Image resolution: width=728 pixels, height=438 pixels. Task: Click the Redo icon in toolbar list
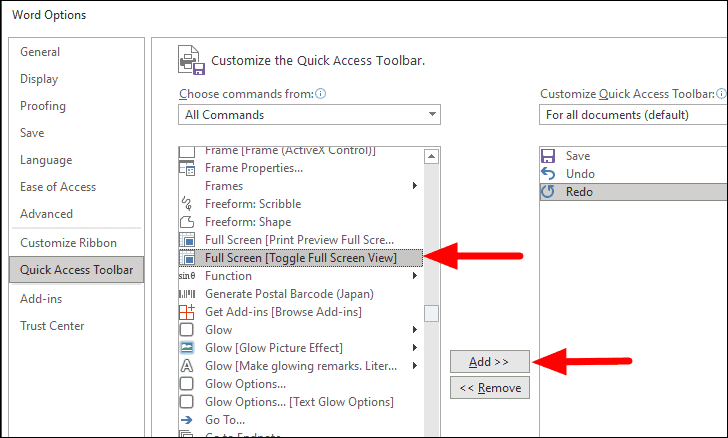point(548,192)
